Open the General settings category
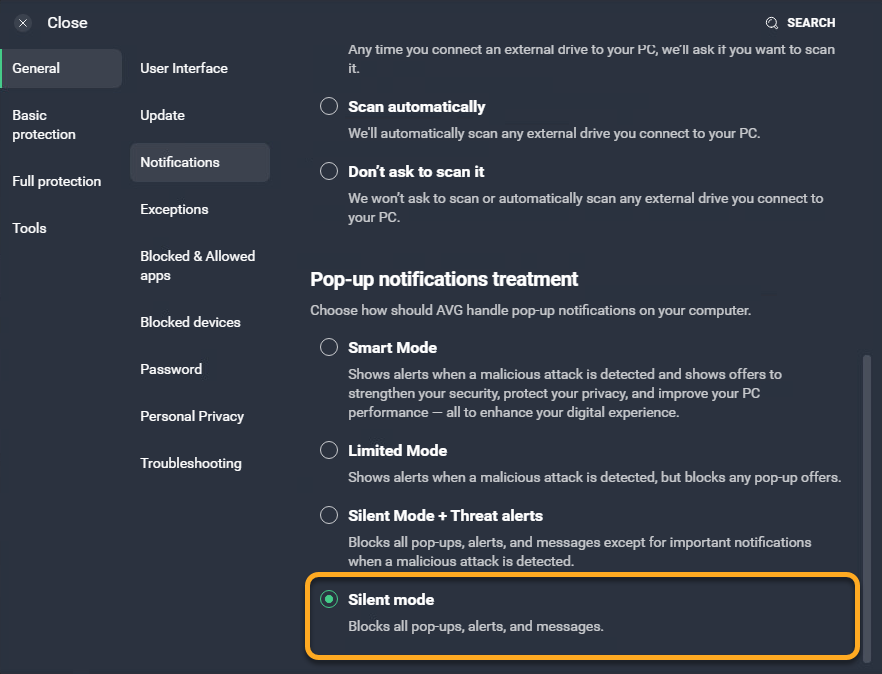The width and height of the screenshot is (882, 674). click(36, 68)
